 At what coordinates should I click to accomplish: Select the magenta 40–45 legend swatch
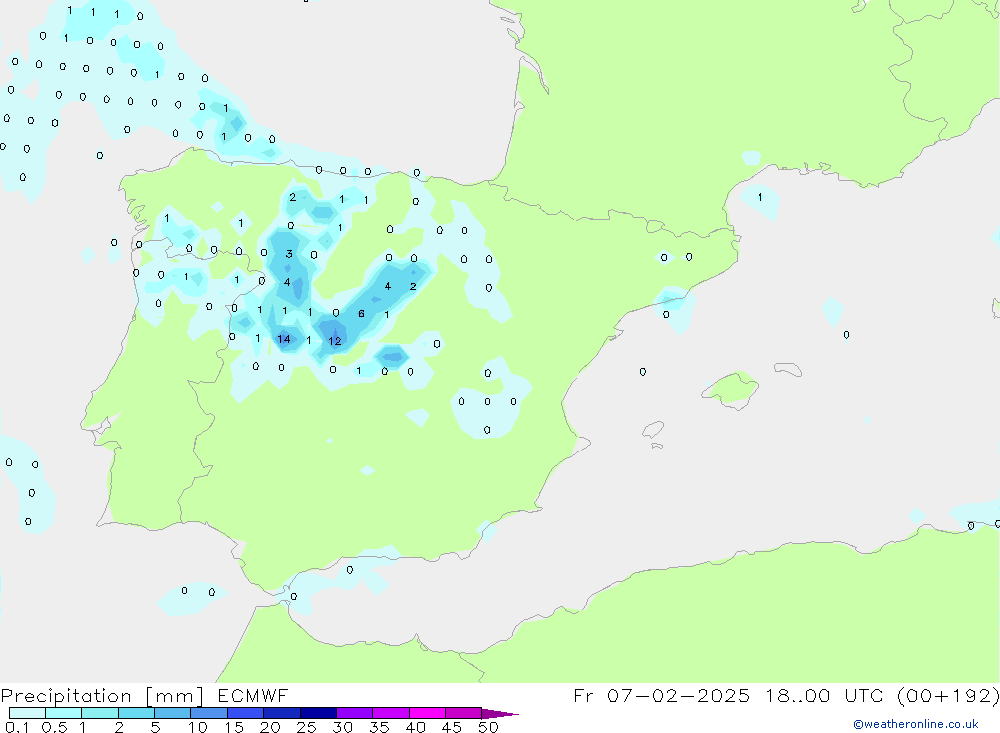tap(426, 713)
